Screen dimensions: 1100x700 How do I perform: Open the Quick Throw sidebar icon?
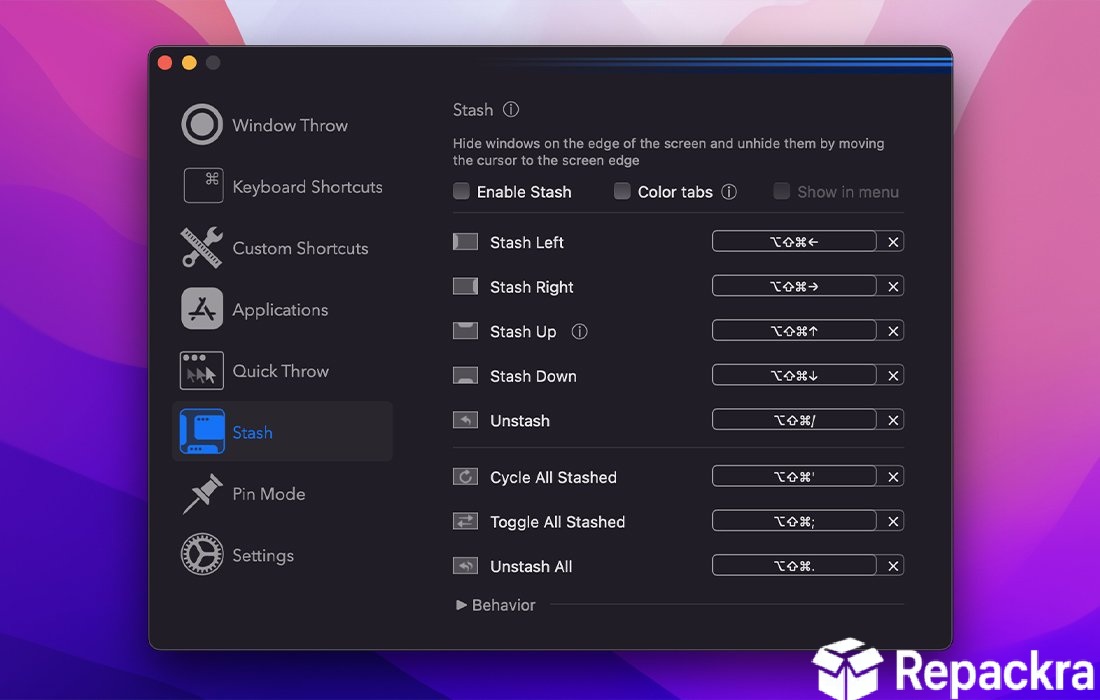202,370
